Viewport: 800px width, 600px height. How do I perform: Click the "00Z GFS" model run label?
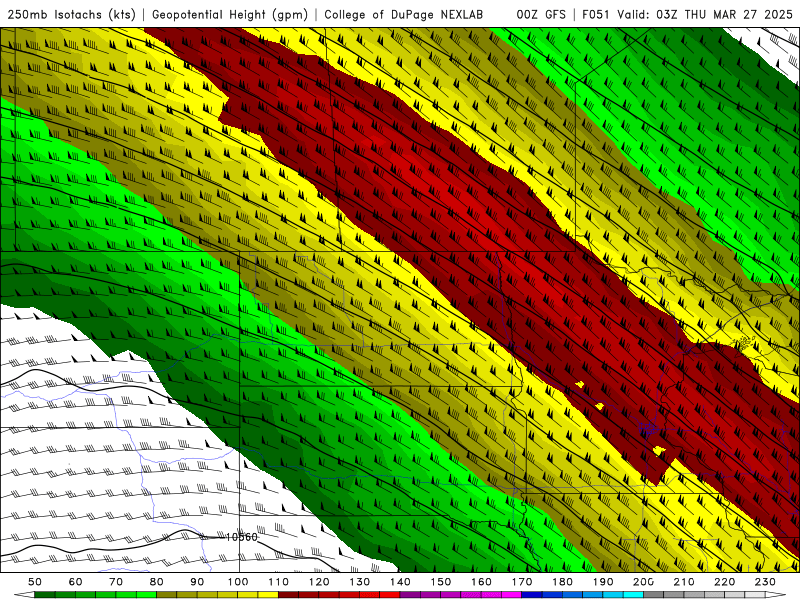541,14
